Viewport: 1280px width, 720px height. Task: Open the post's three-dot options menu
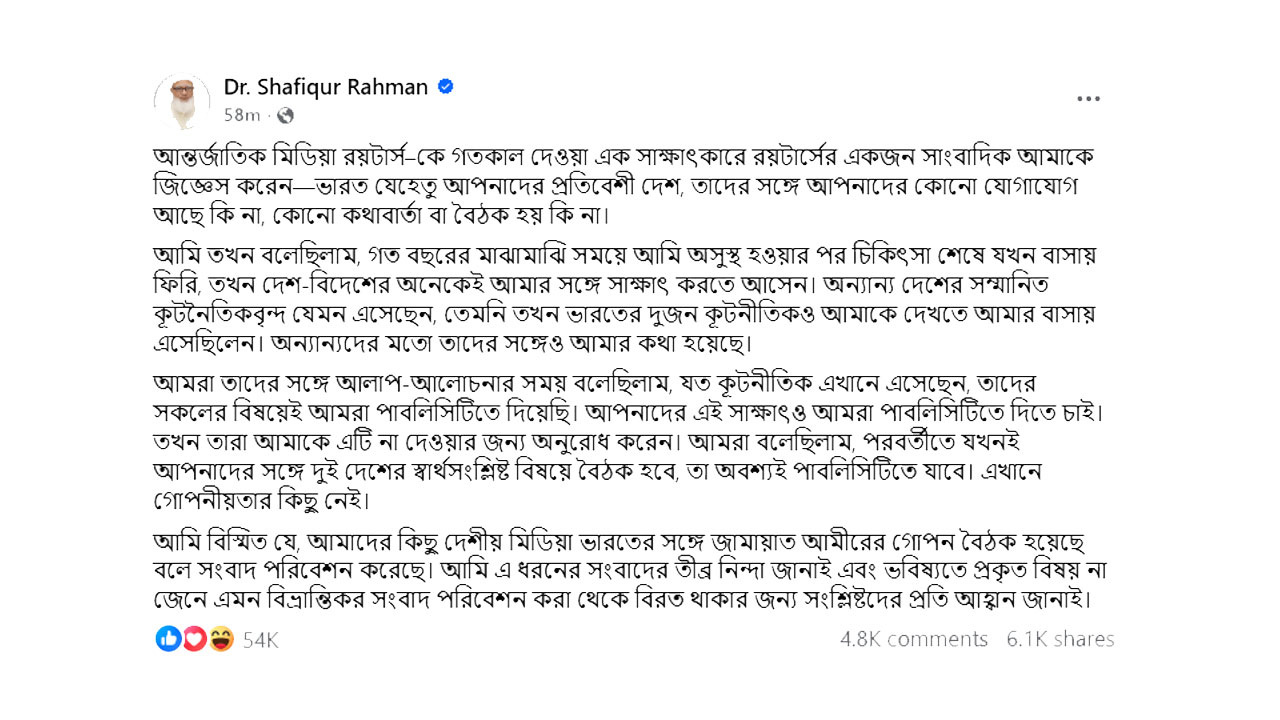[x=1088, y=99]
